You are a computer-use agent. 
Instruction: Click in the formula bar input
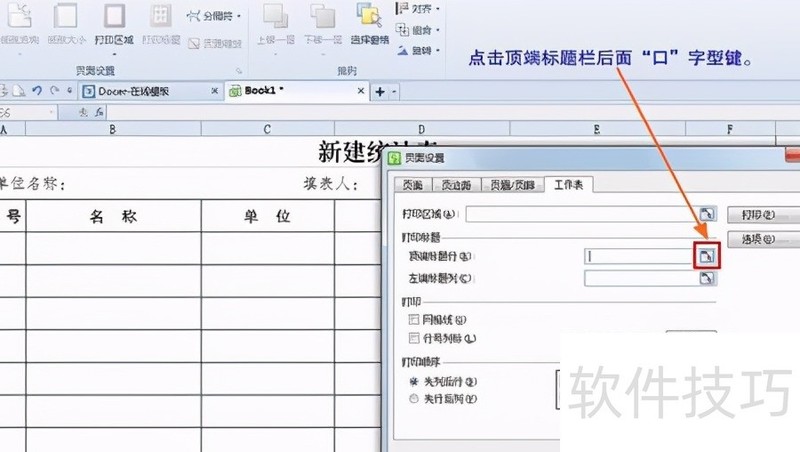[453, 112]
